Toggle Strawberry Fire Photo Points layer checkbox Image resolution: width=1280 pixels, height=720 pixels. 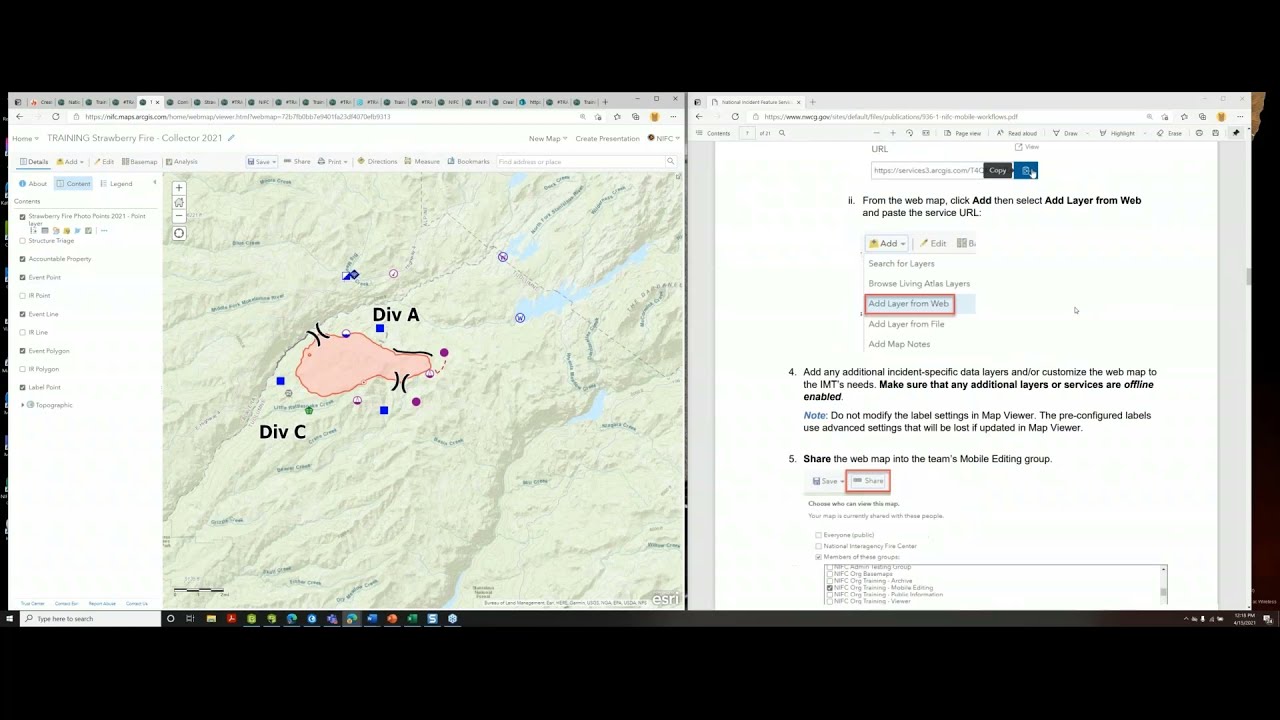[23, 217]
